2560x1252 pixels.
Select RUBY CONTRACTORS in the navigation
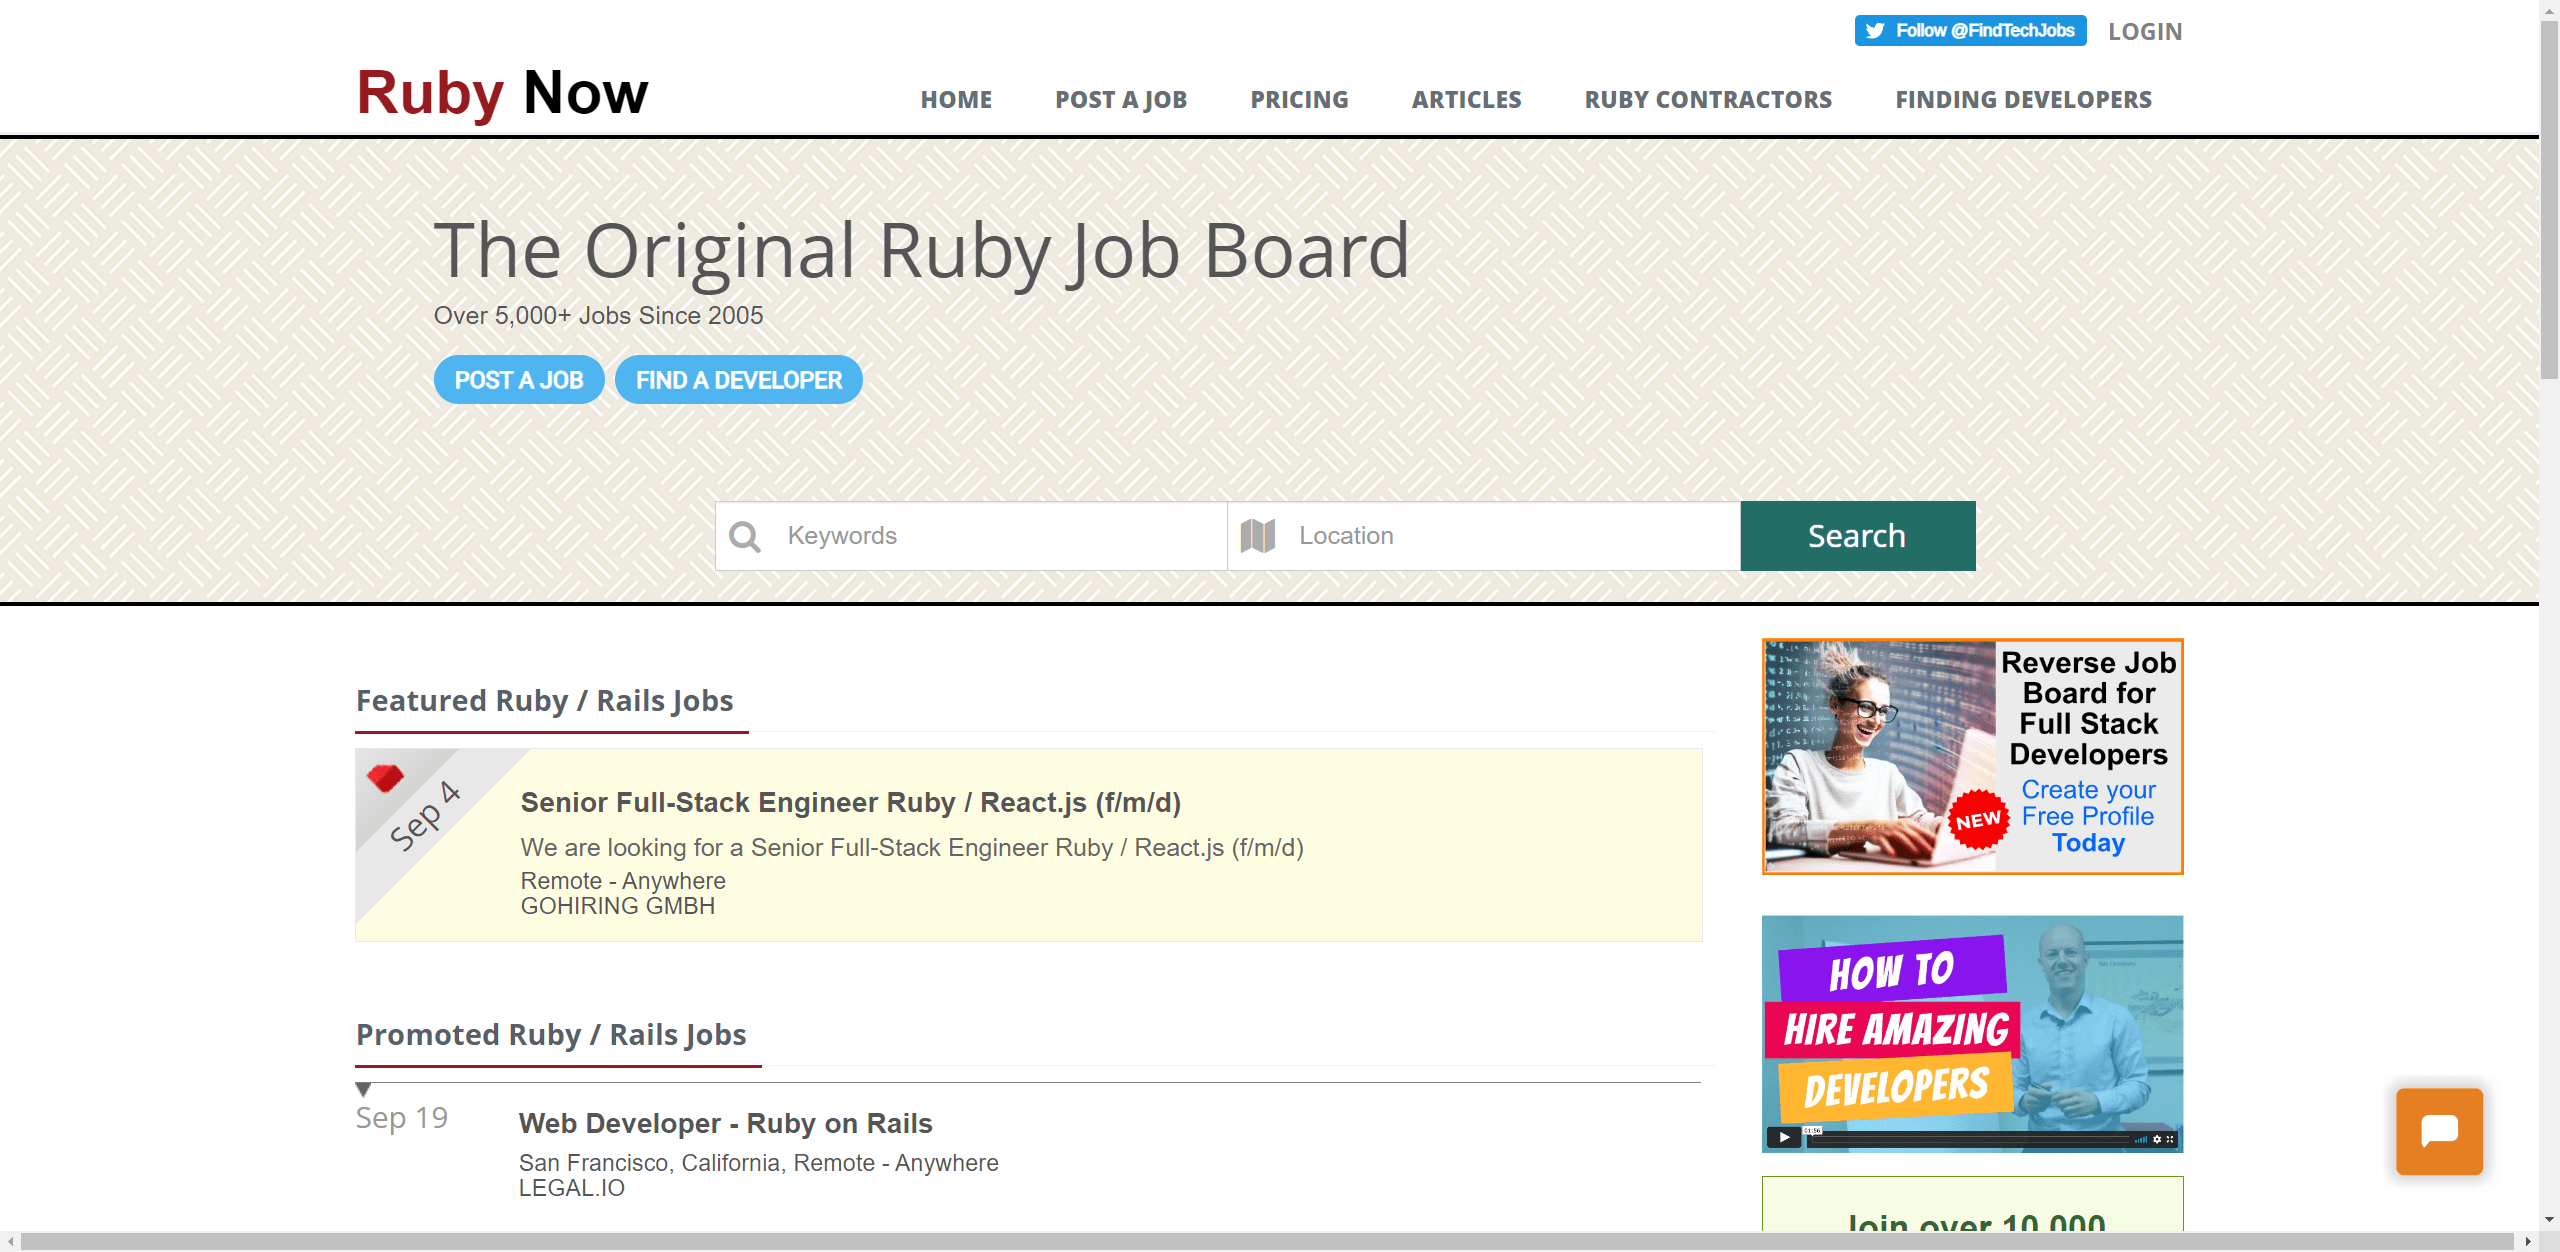1708,99
